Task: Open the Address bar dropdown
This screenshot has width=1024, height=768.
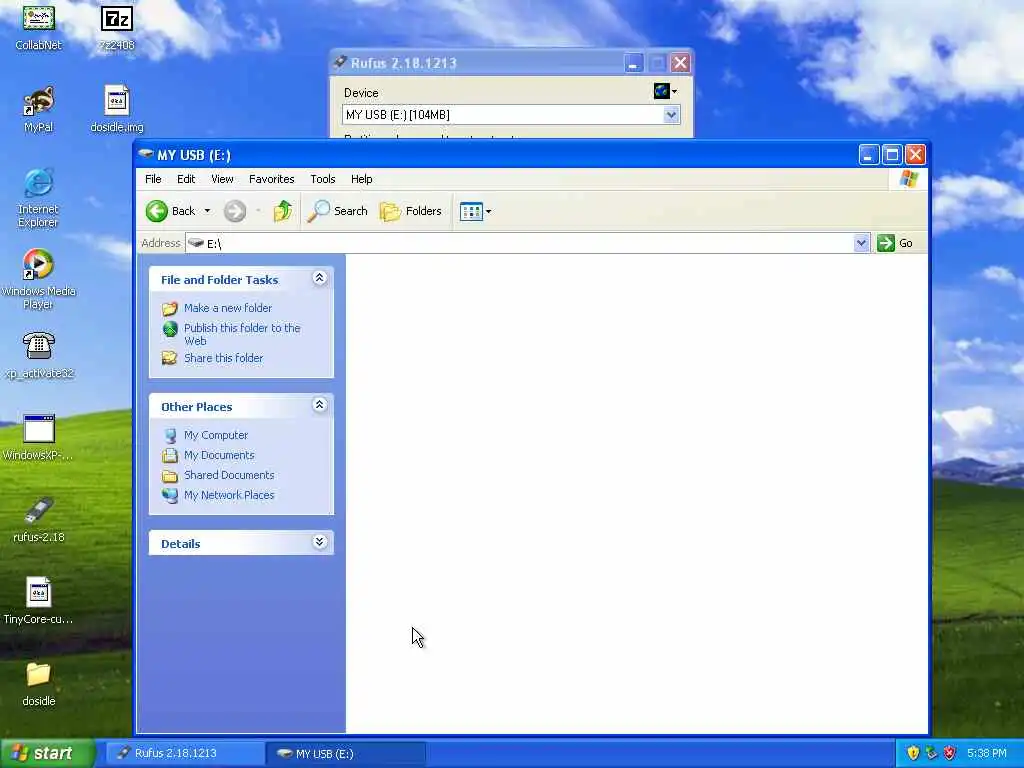Action: tap(861, 243)
